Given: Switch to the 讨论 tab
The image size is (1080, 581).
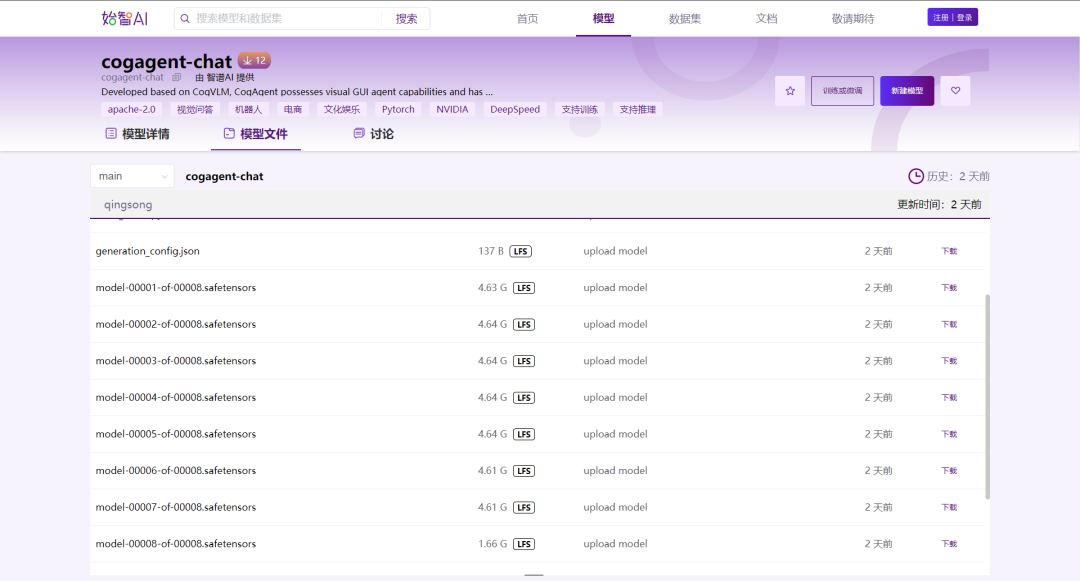Looking at the screenshot, I should (373, 134).
